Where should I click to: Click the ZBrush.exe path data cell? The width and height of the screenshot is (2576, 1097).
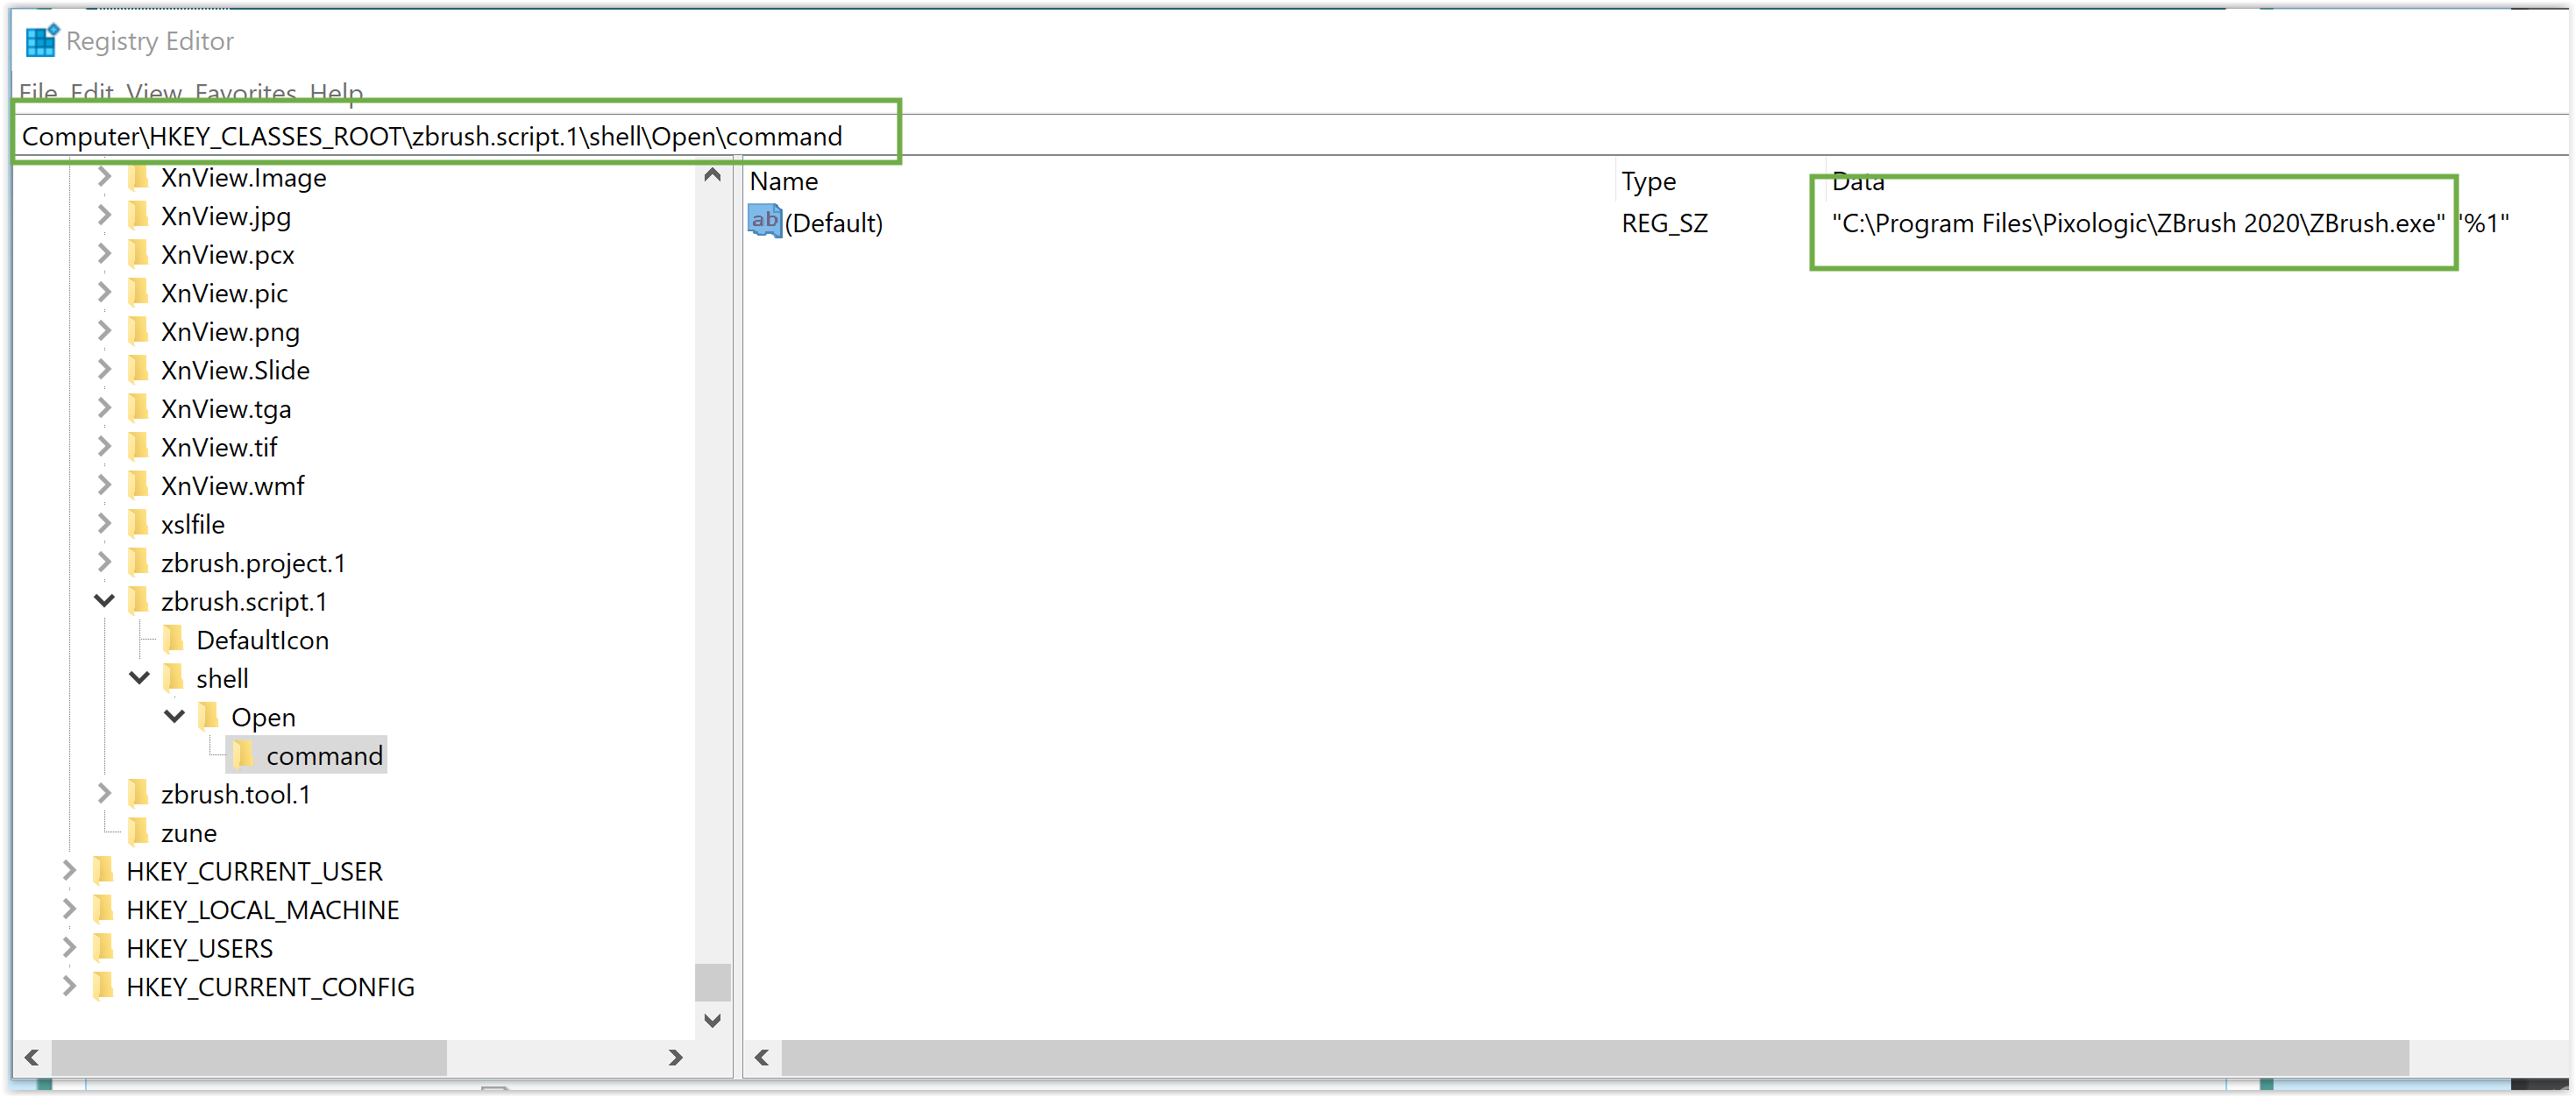tap(2170, 223)
